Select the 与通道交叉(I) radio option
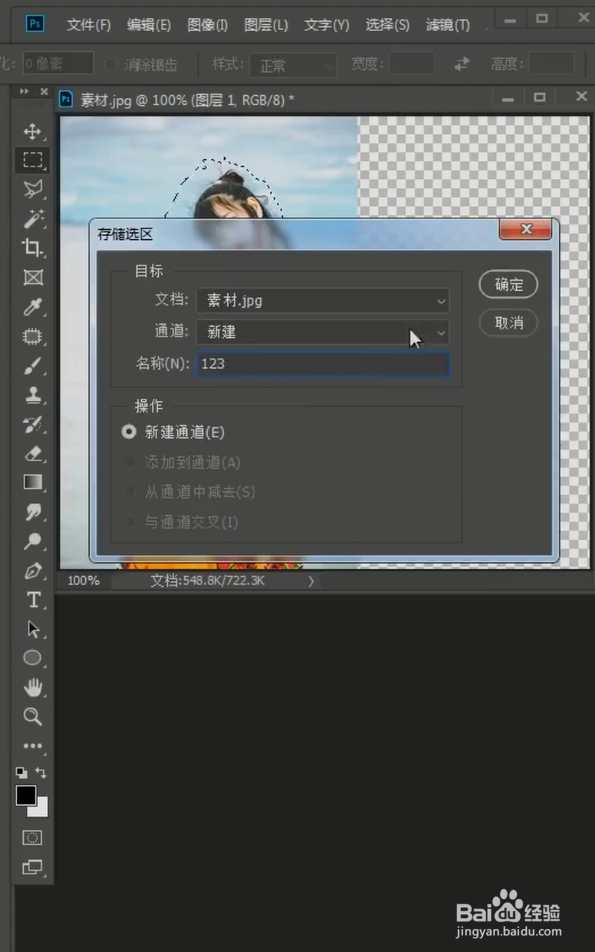Viewport: 595px width, 952px height. [x=129, y=522]
